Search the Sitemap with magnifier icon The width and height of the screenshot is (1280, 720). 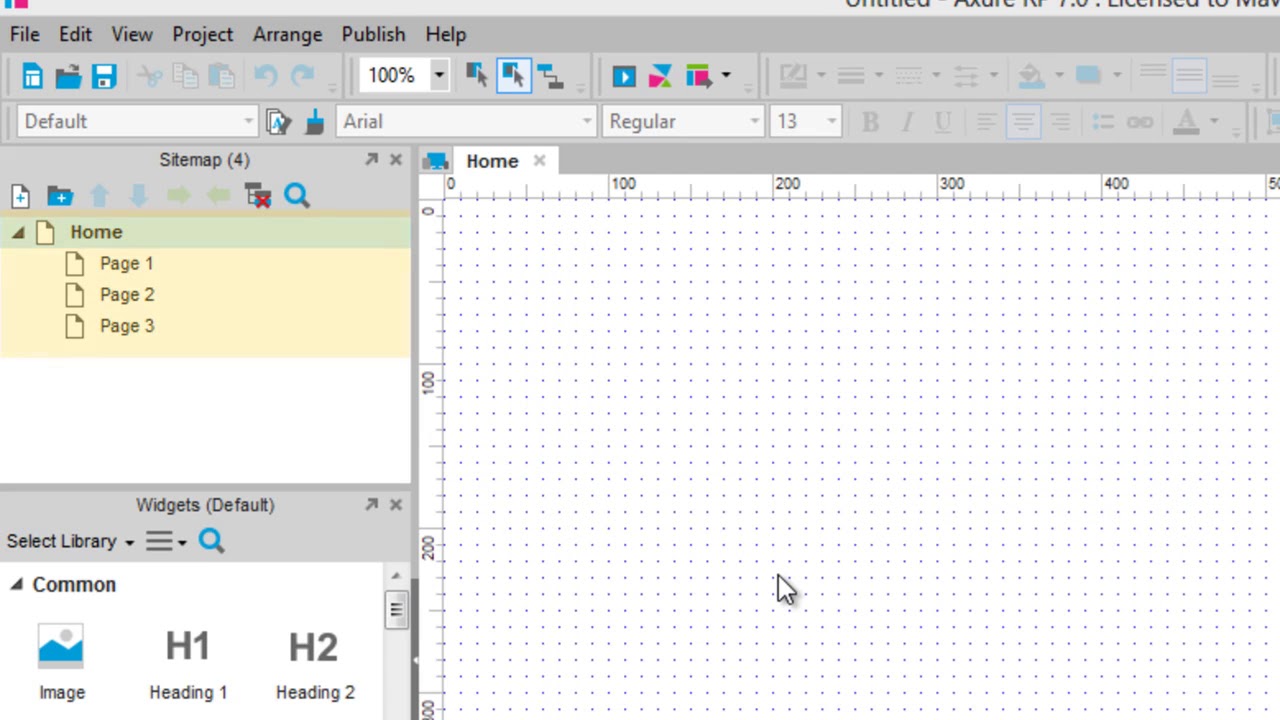pyautogui.click(x=297, y=196)
